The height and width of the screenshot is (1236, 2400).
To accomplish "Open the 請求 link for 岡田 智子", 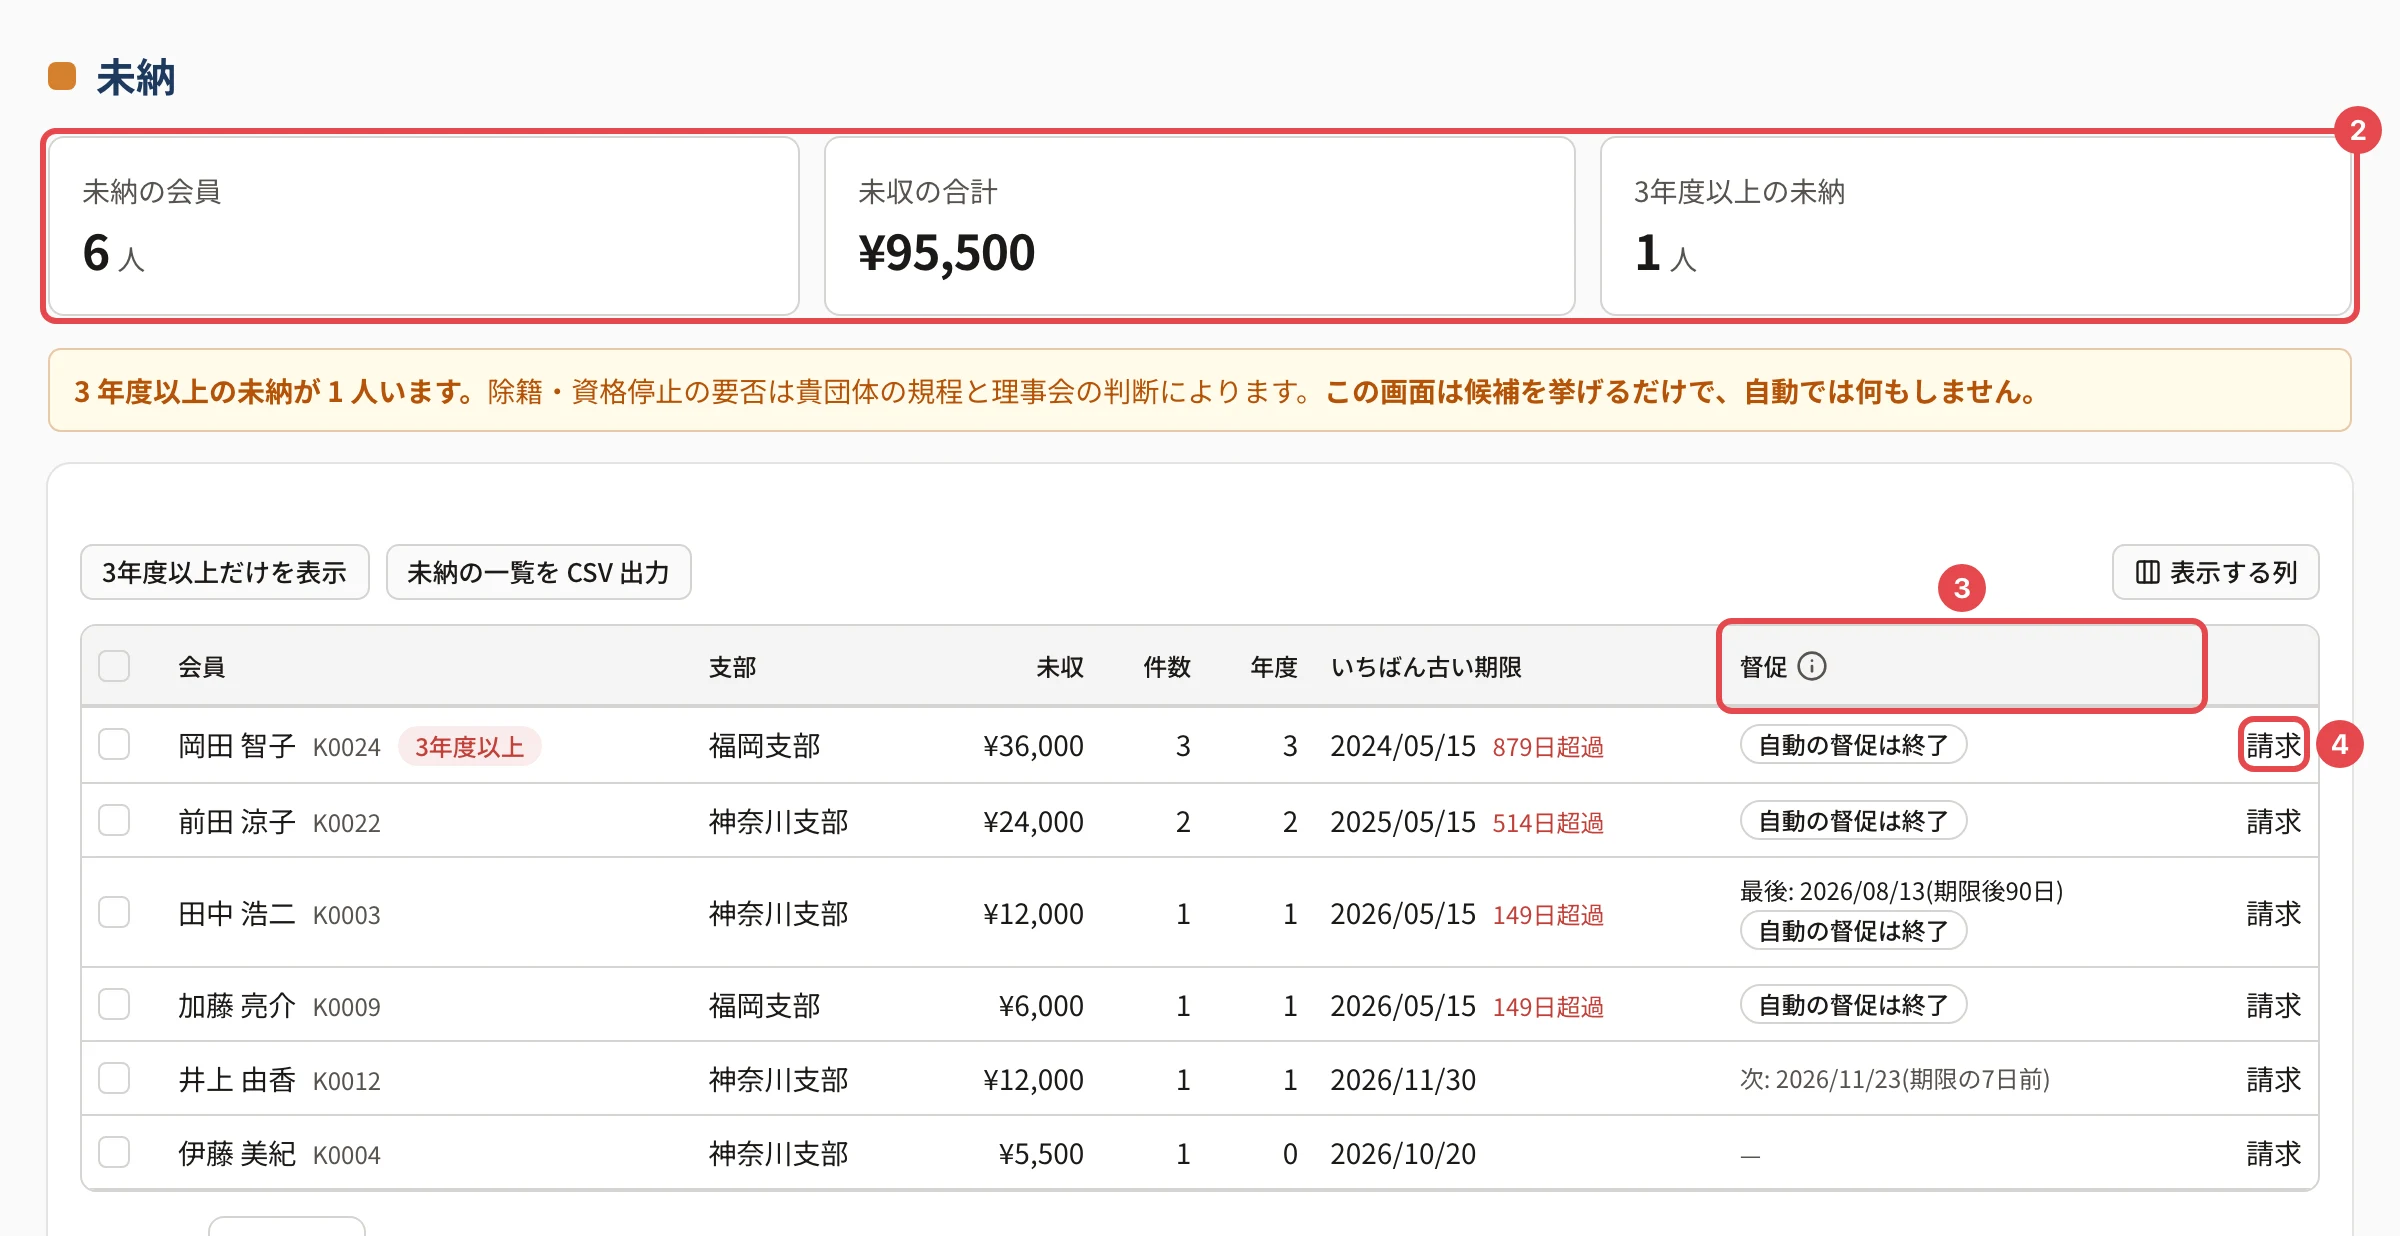I will tap(2273, 745).
